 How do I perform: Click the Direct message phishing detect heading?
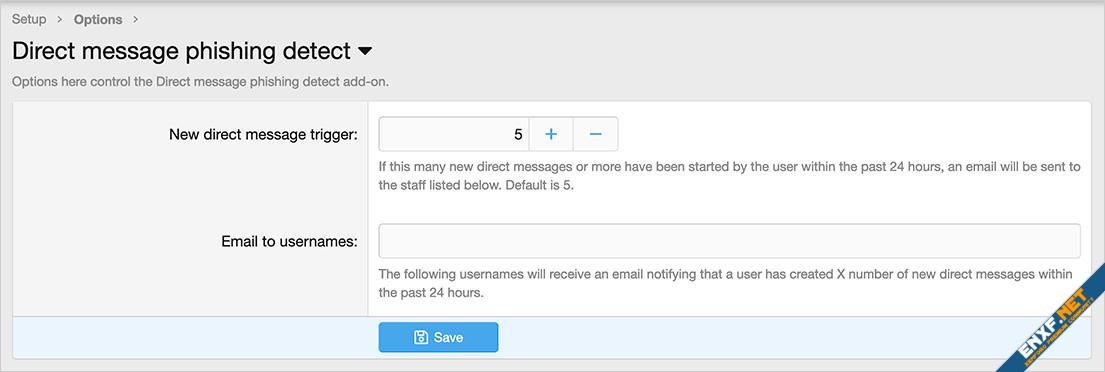pos(182,51)
